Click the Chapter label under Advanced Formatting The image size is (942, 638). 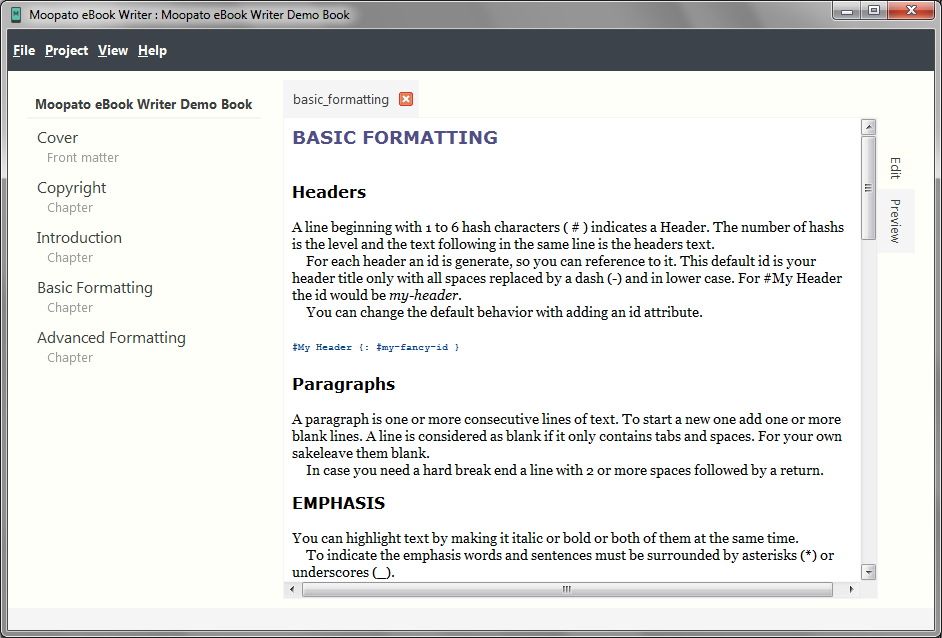(x=70, y=357)
